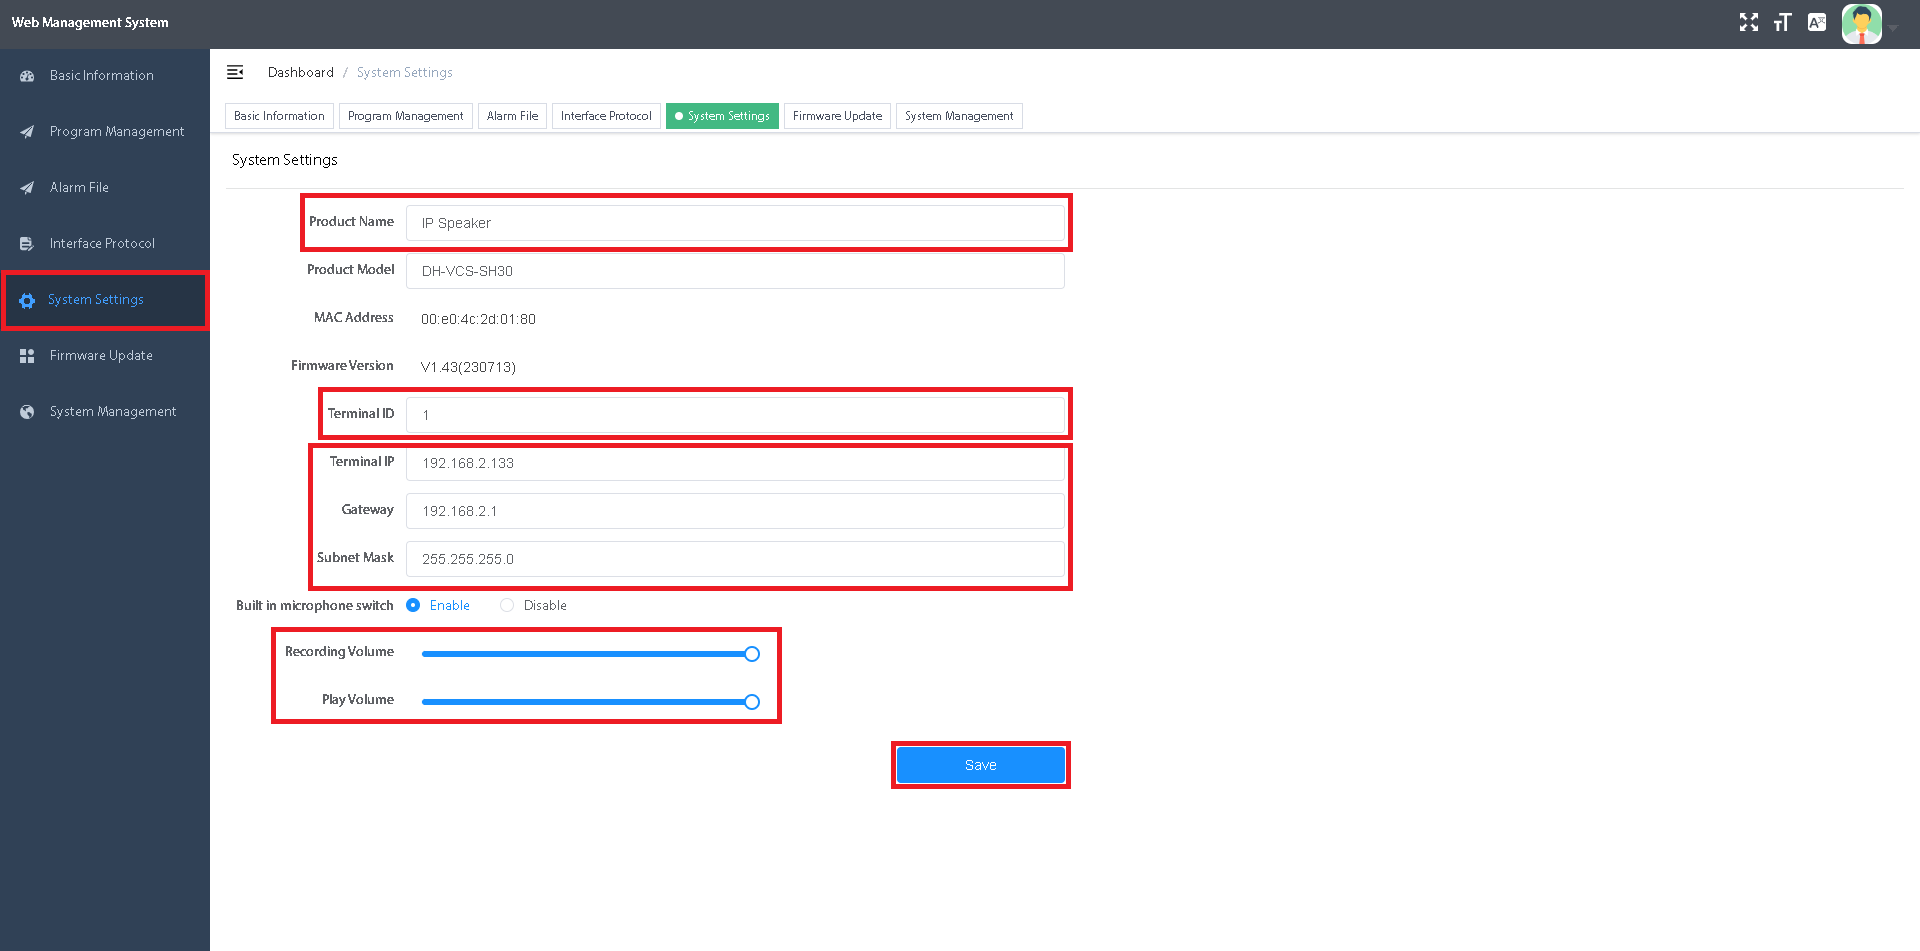Click the fullscreen toggle icon in header
Image resolution: width=1920 pixels, height=951 pixels.
[x=1748, y=23]
